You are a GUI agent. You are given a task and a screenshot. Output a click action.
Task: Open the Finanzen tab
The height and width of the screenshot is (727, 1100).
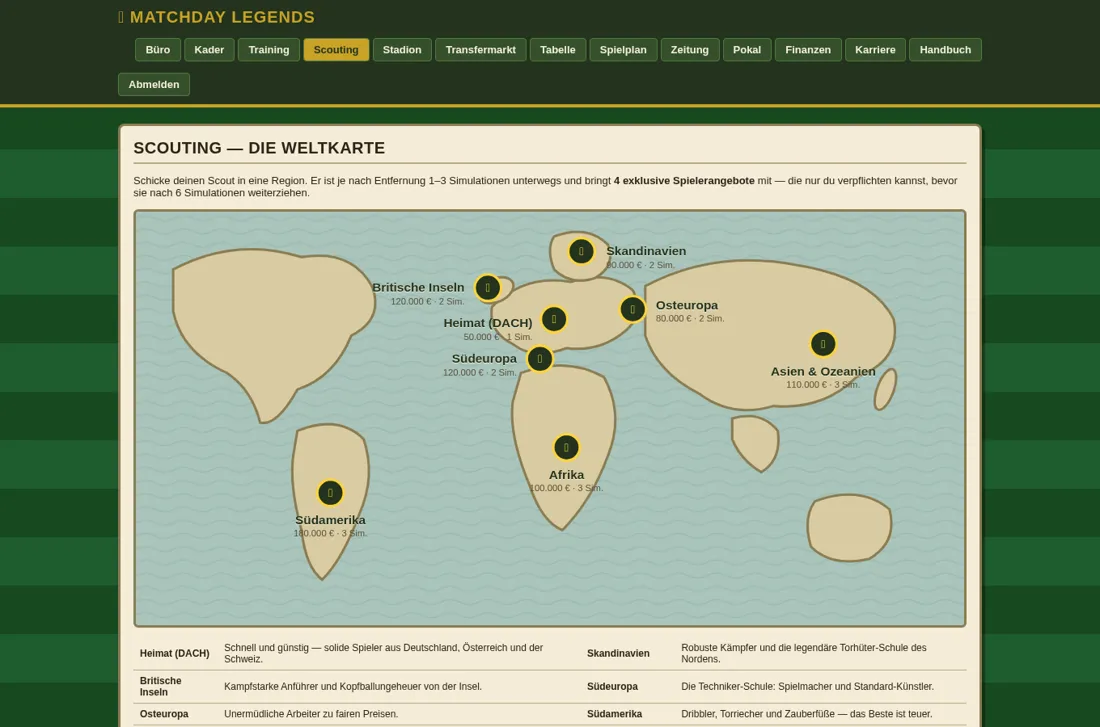click(x=808, y=50)
